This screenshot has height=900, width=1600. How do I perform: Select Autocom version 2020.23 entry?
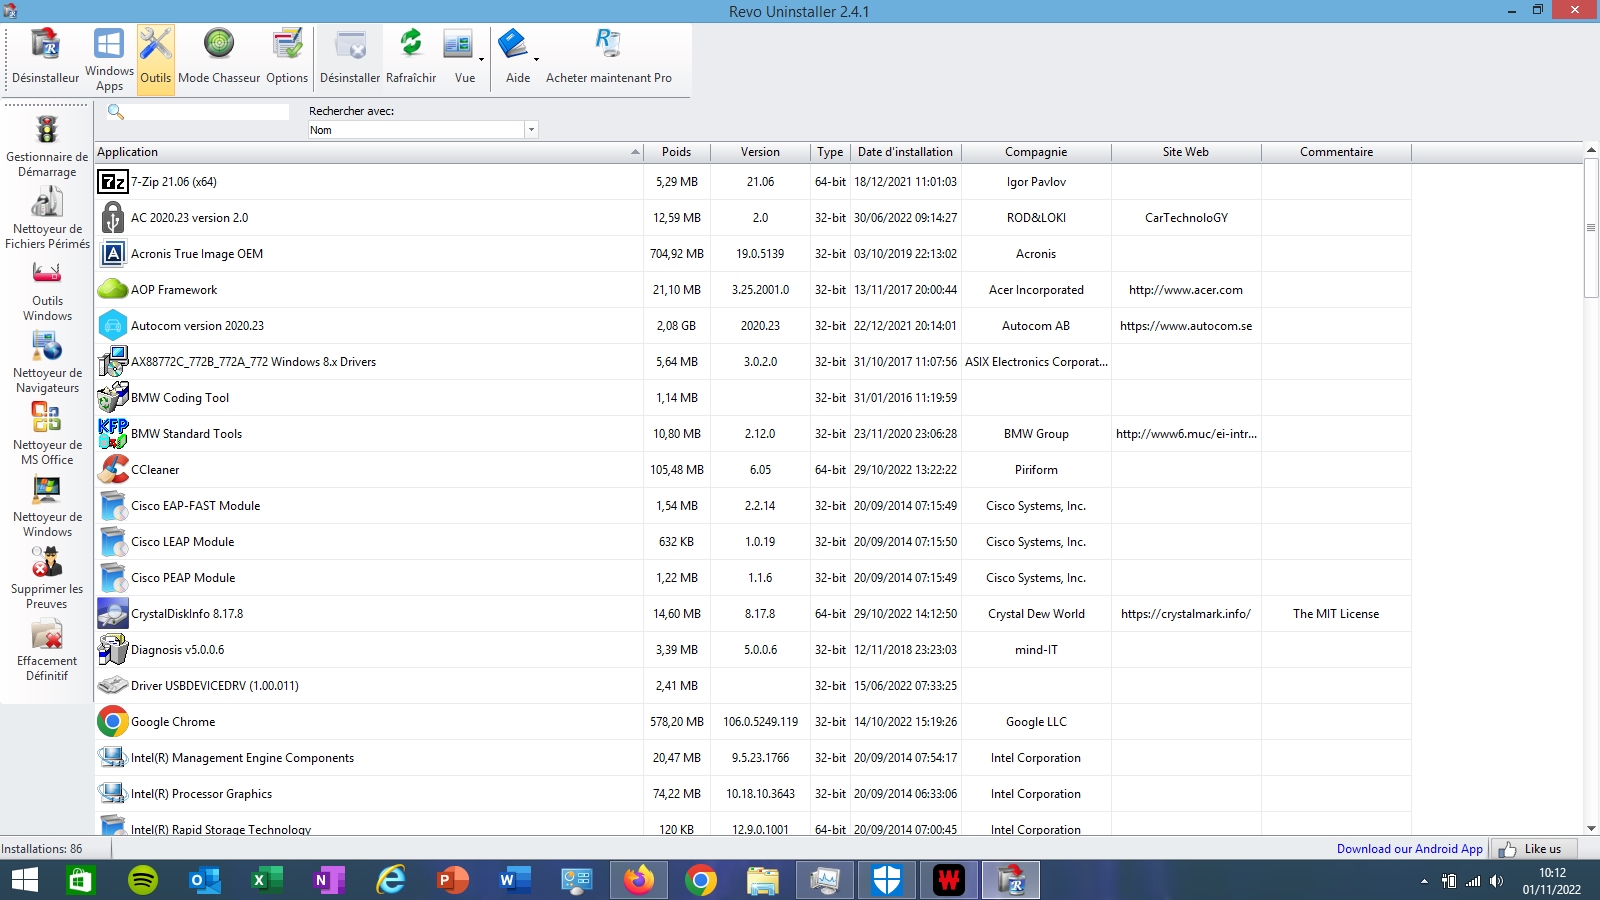coord(753,326)
